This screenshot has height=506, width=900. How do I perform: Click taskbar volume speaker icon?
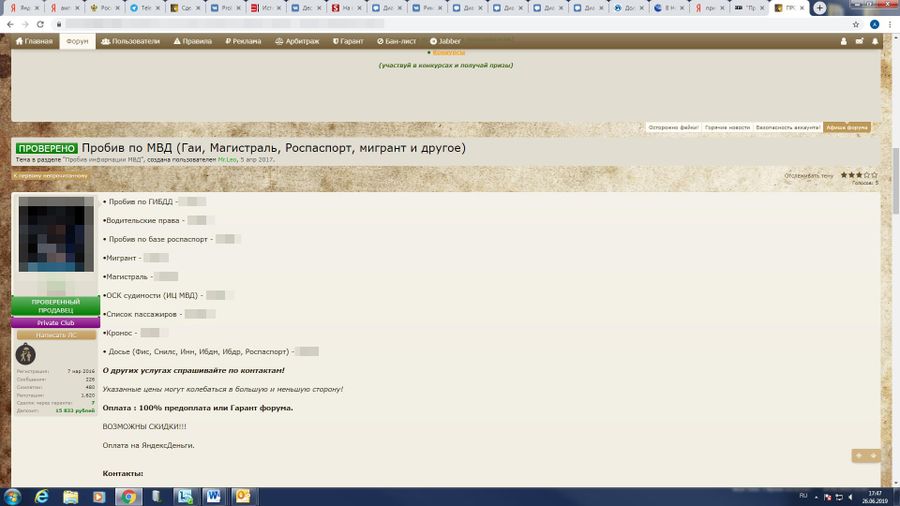pos(851,497)
